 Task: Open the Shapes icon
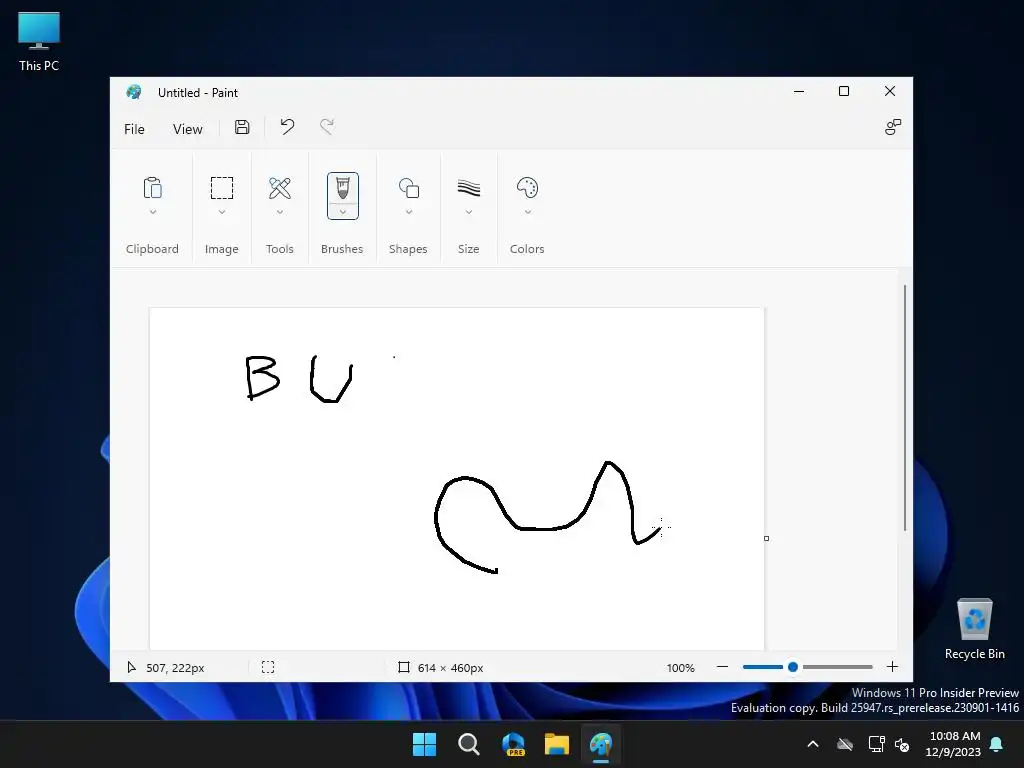(x=409, y=188)
